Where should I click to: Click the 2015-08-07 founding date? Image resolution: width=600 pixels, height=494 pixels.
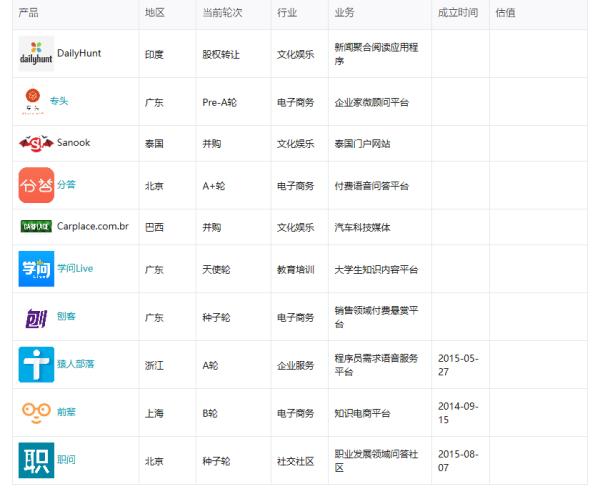[x=458, y=460]
